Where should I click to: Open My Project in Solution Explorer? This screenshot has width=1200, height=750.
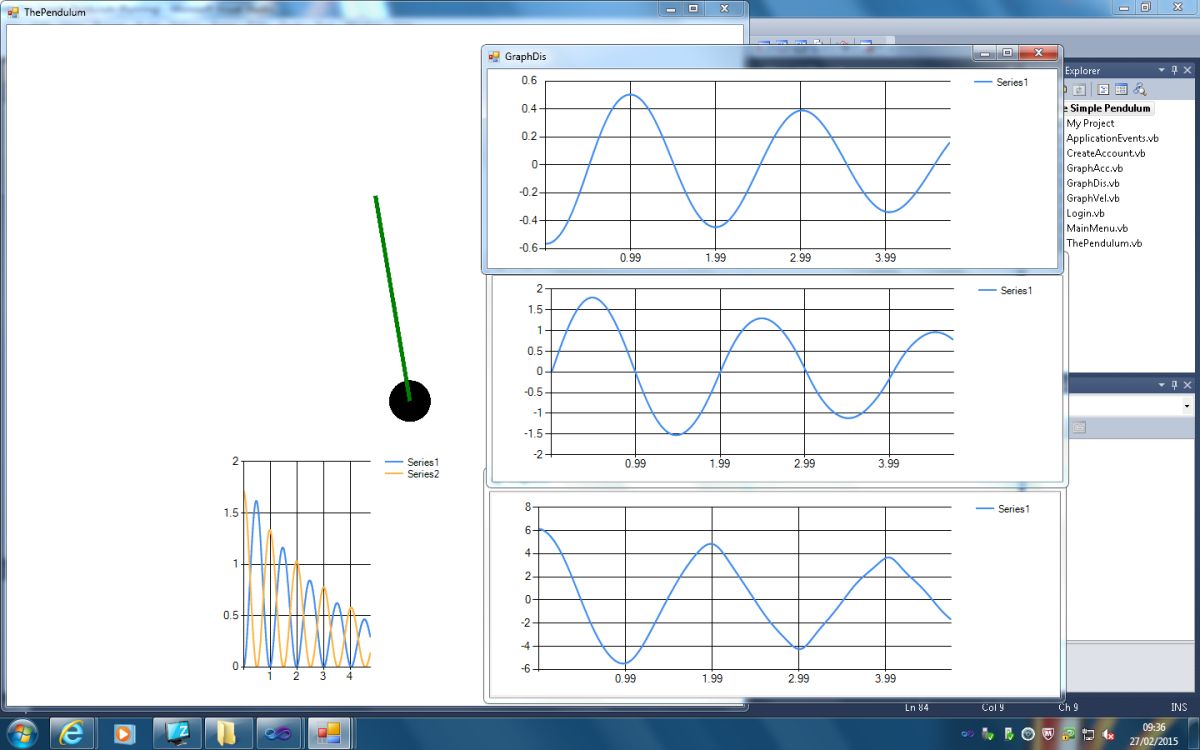coord(1090,123)
